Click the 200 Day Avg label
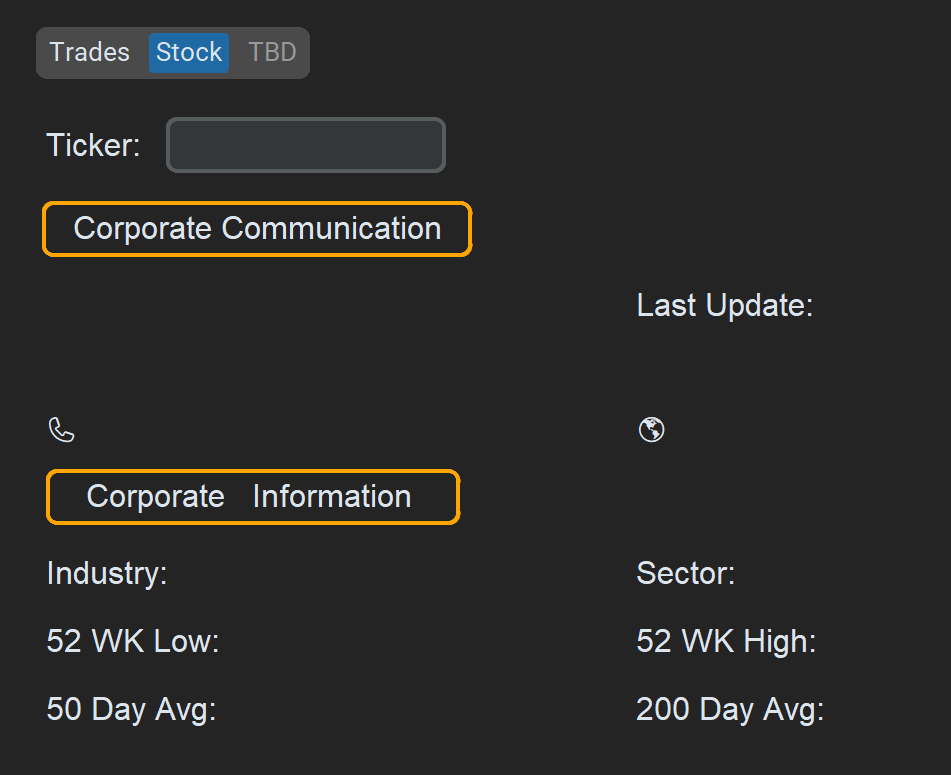This screenshot has height=775, width=951. click(x=730, y=709)
